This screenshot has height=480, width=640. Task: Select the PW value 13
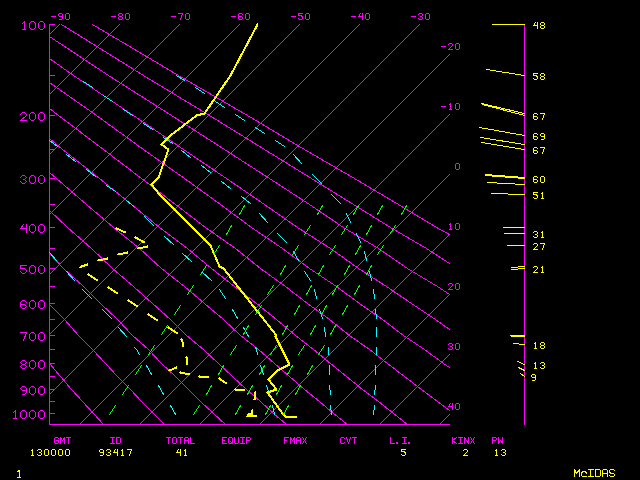tap(499, 453)
